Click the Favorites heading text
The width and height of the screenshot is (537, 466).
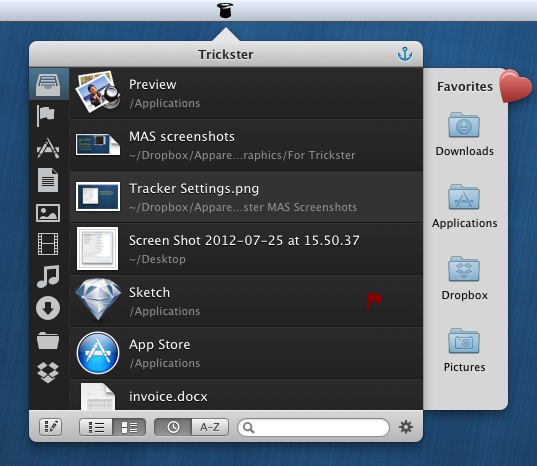point(465,87)
